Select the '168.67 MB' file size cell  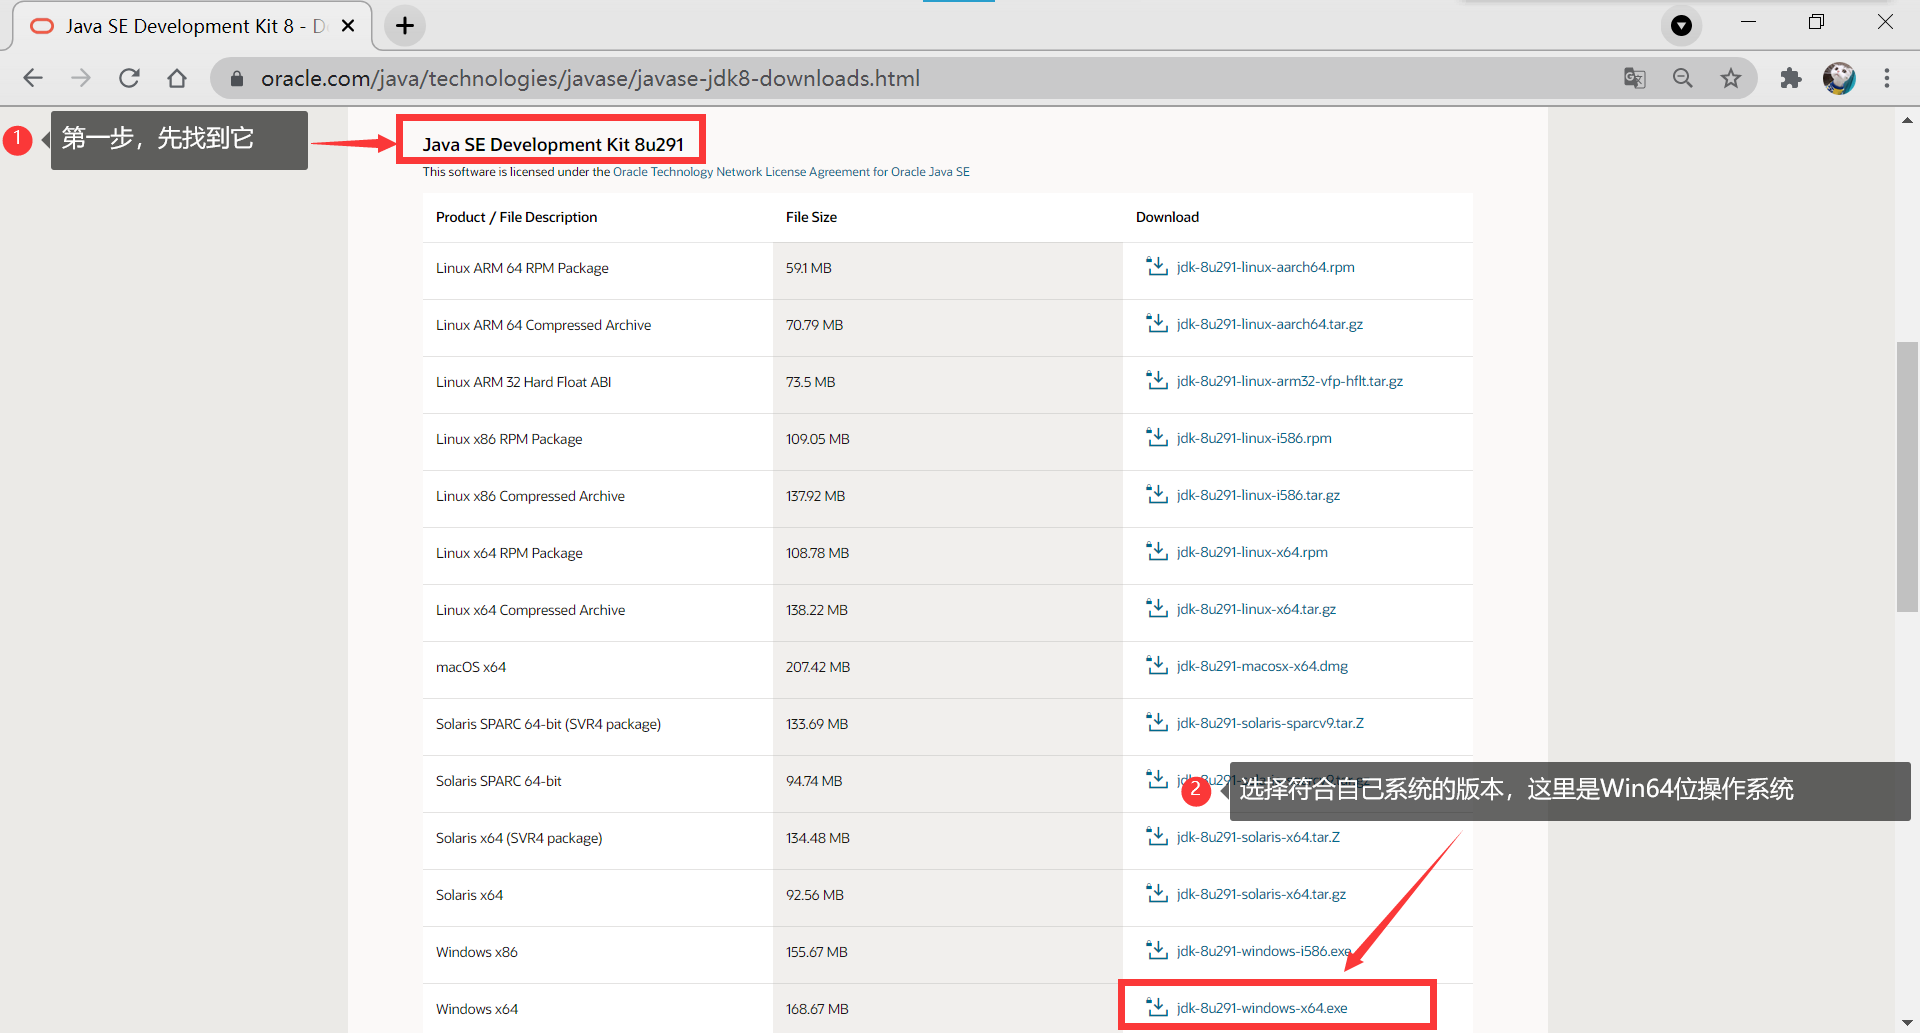pos(817,1009)
